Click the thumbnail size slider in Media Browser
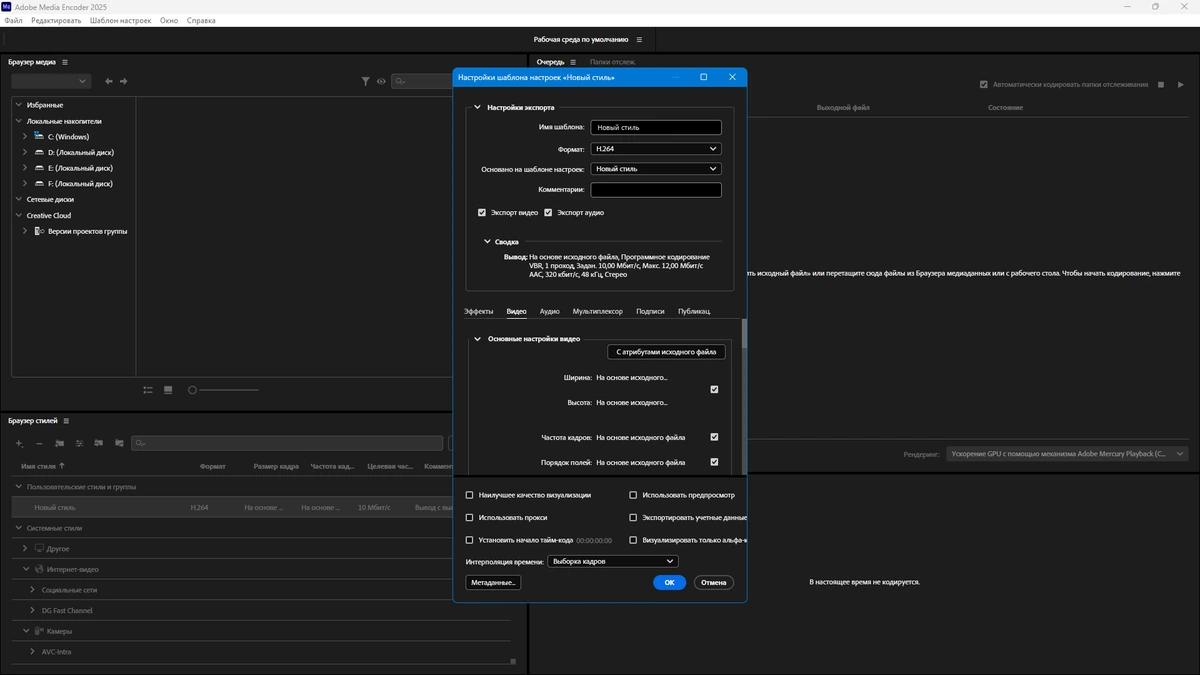 coord(224,390)
